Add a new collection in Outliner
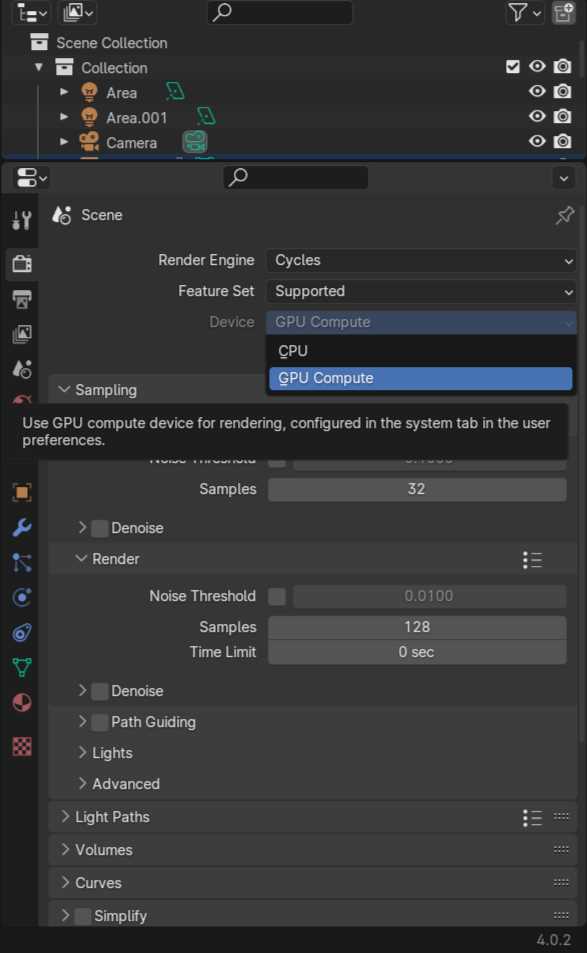The width and height of the screenshot is (587, 953). pyautogui.click(x=563, y=12)
